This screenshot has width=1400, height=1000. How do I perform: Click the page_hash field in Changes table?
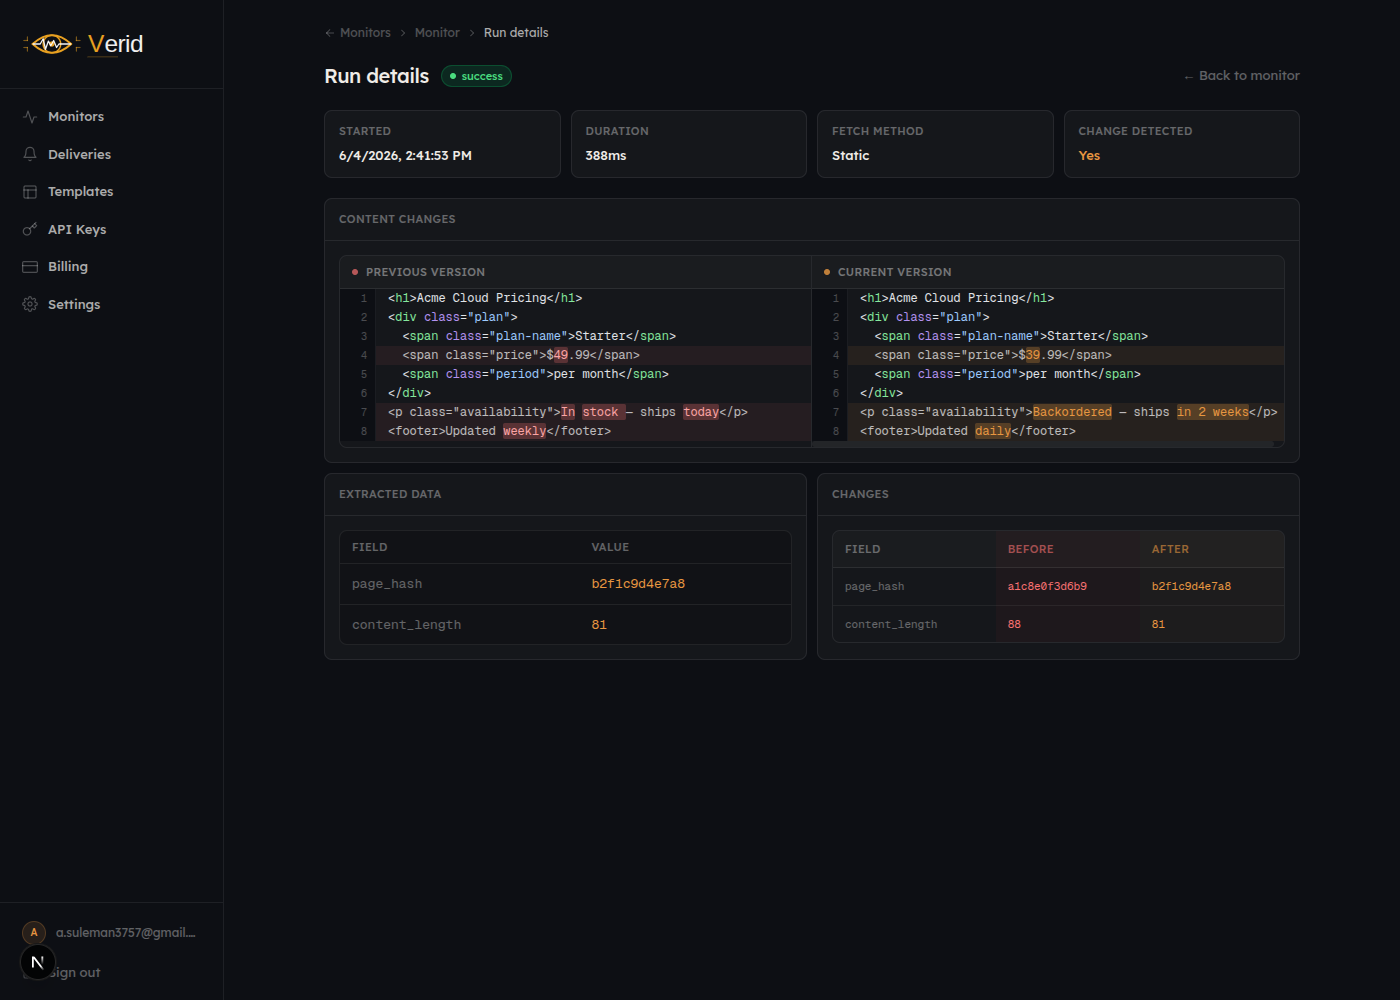point(875,587)
